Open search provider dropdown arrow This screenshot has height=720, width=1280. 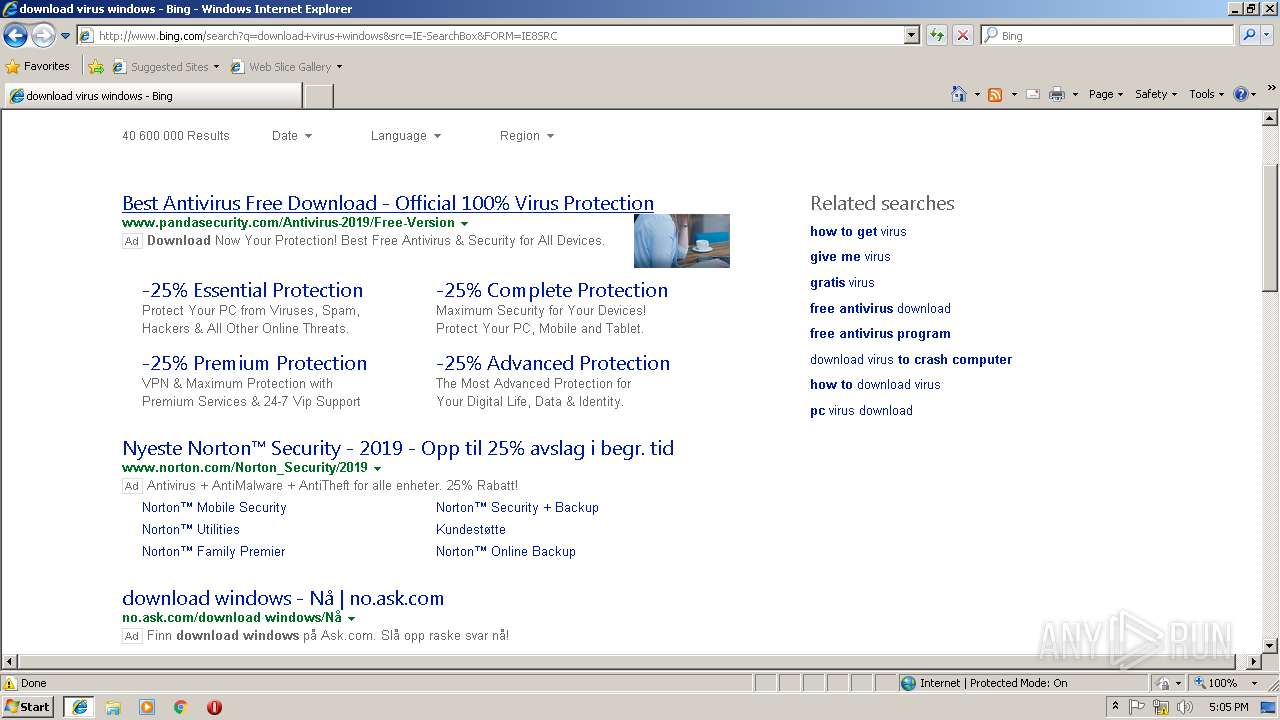tap(1267, 35)
